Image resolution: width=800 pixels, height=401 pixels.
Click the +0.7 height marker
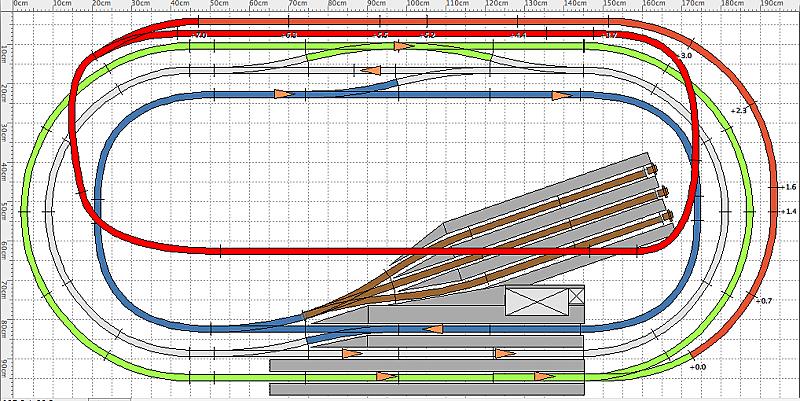tap(763, 301)
